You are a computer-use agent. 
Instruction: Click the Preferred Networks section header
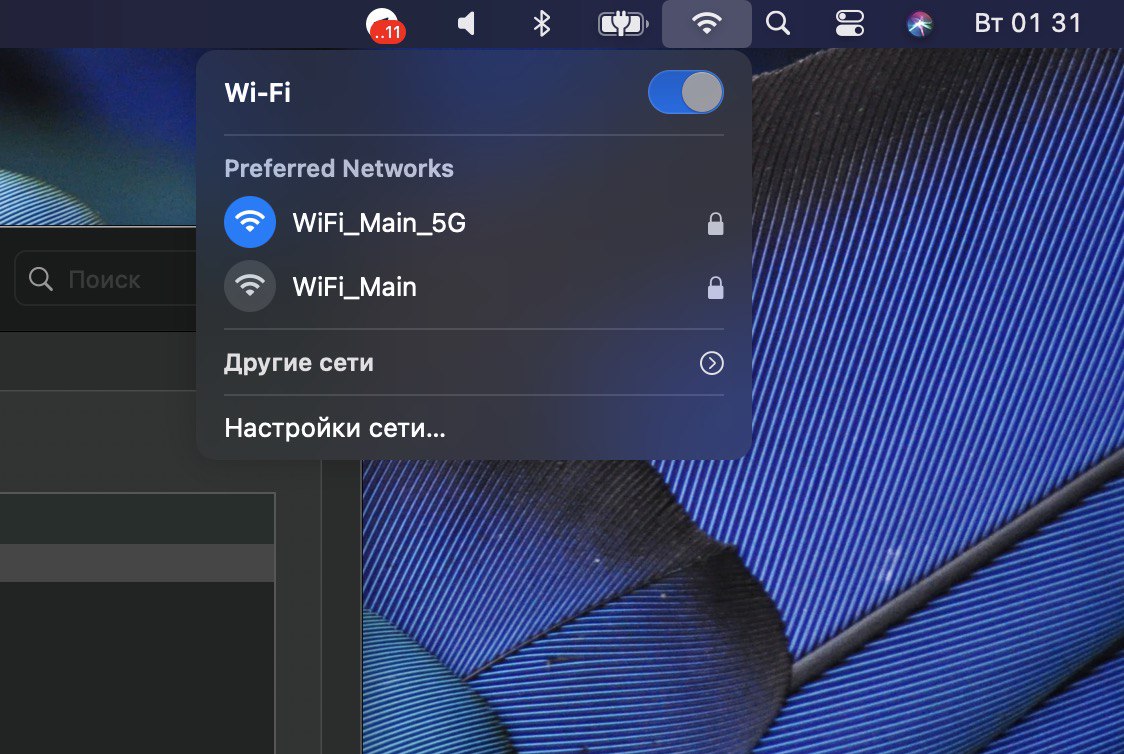pyautogui.click(x=339, y=168)
